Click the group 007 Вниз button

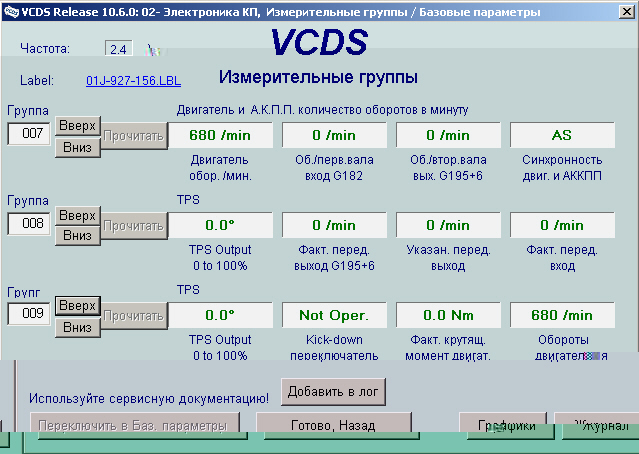coord(77,147)
